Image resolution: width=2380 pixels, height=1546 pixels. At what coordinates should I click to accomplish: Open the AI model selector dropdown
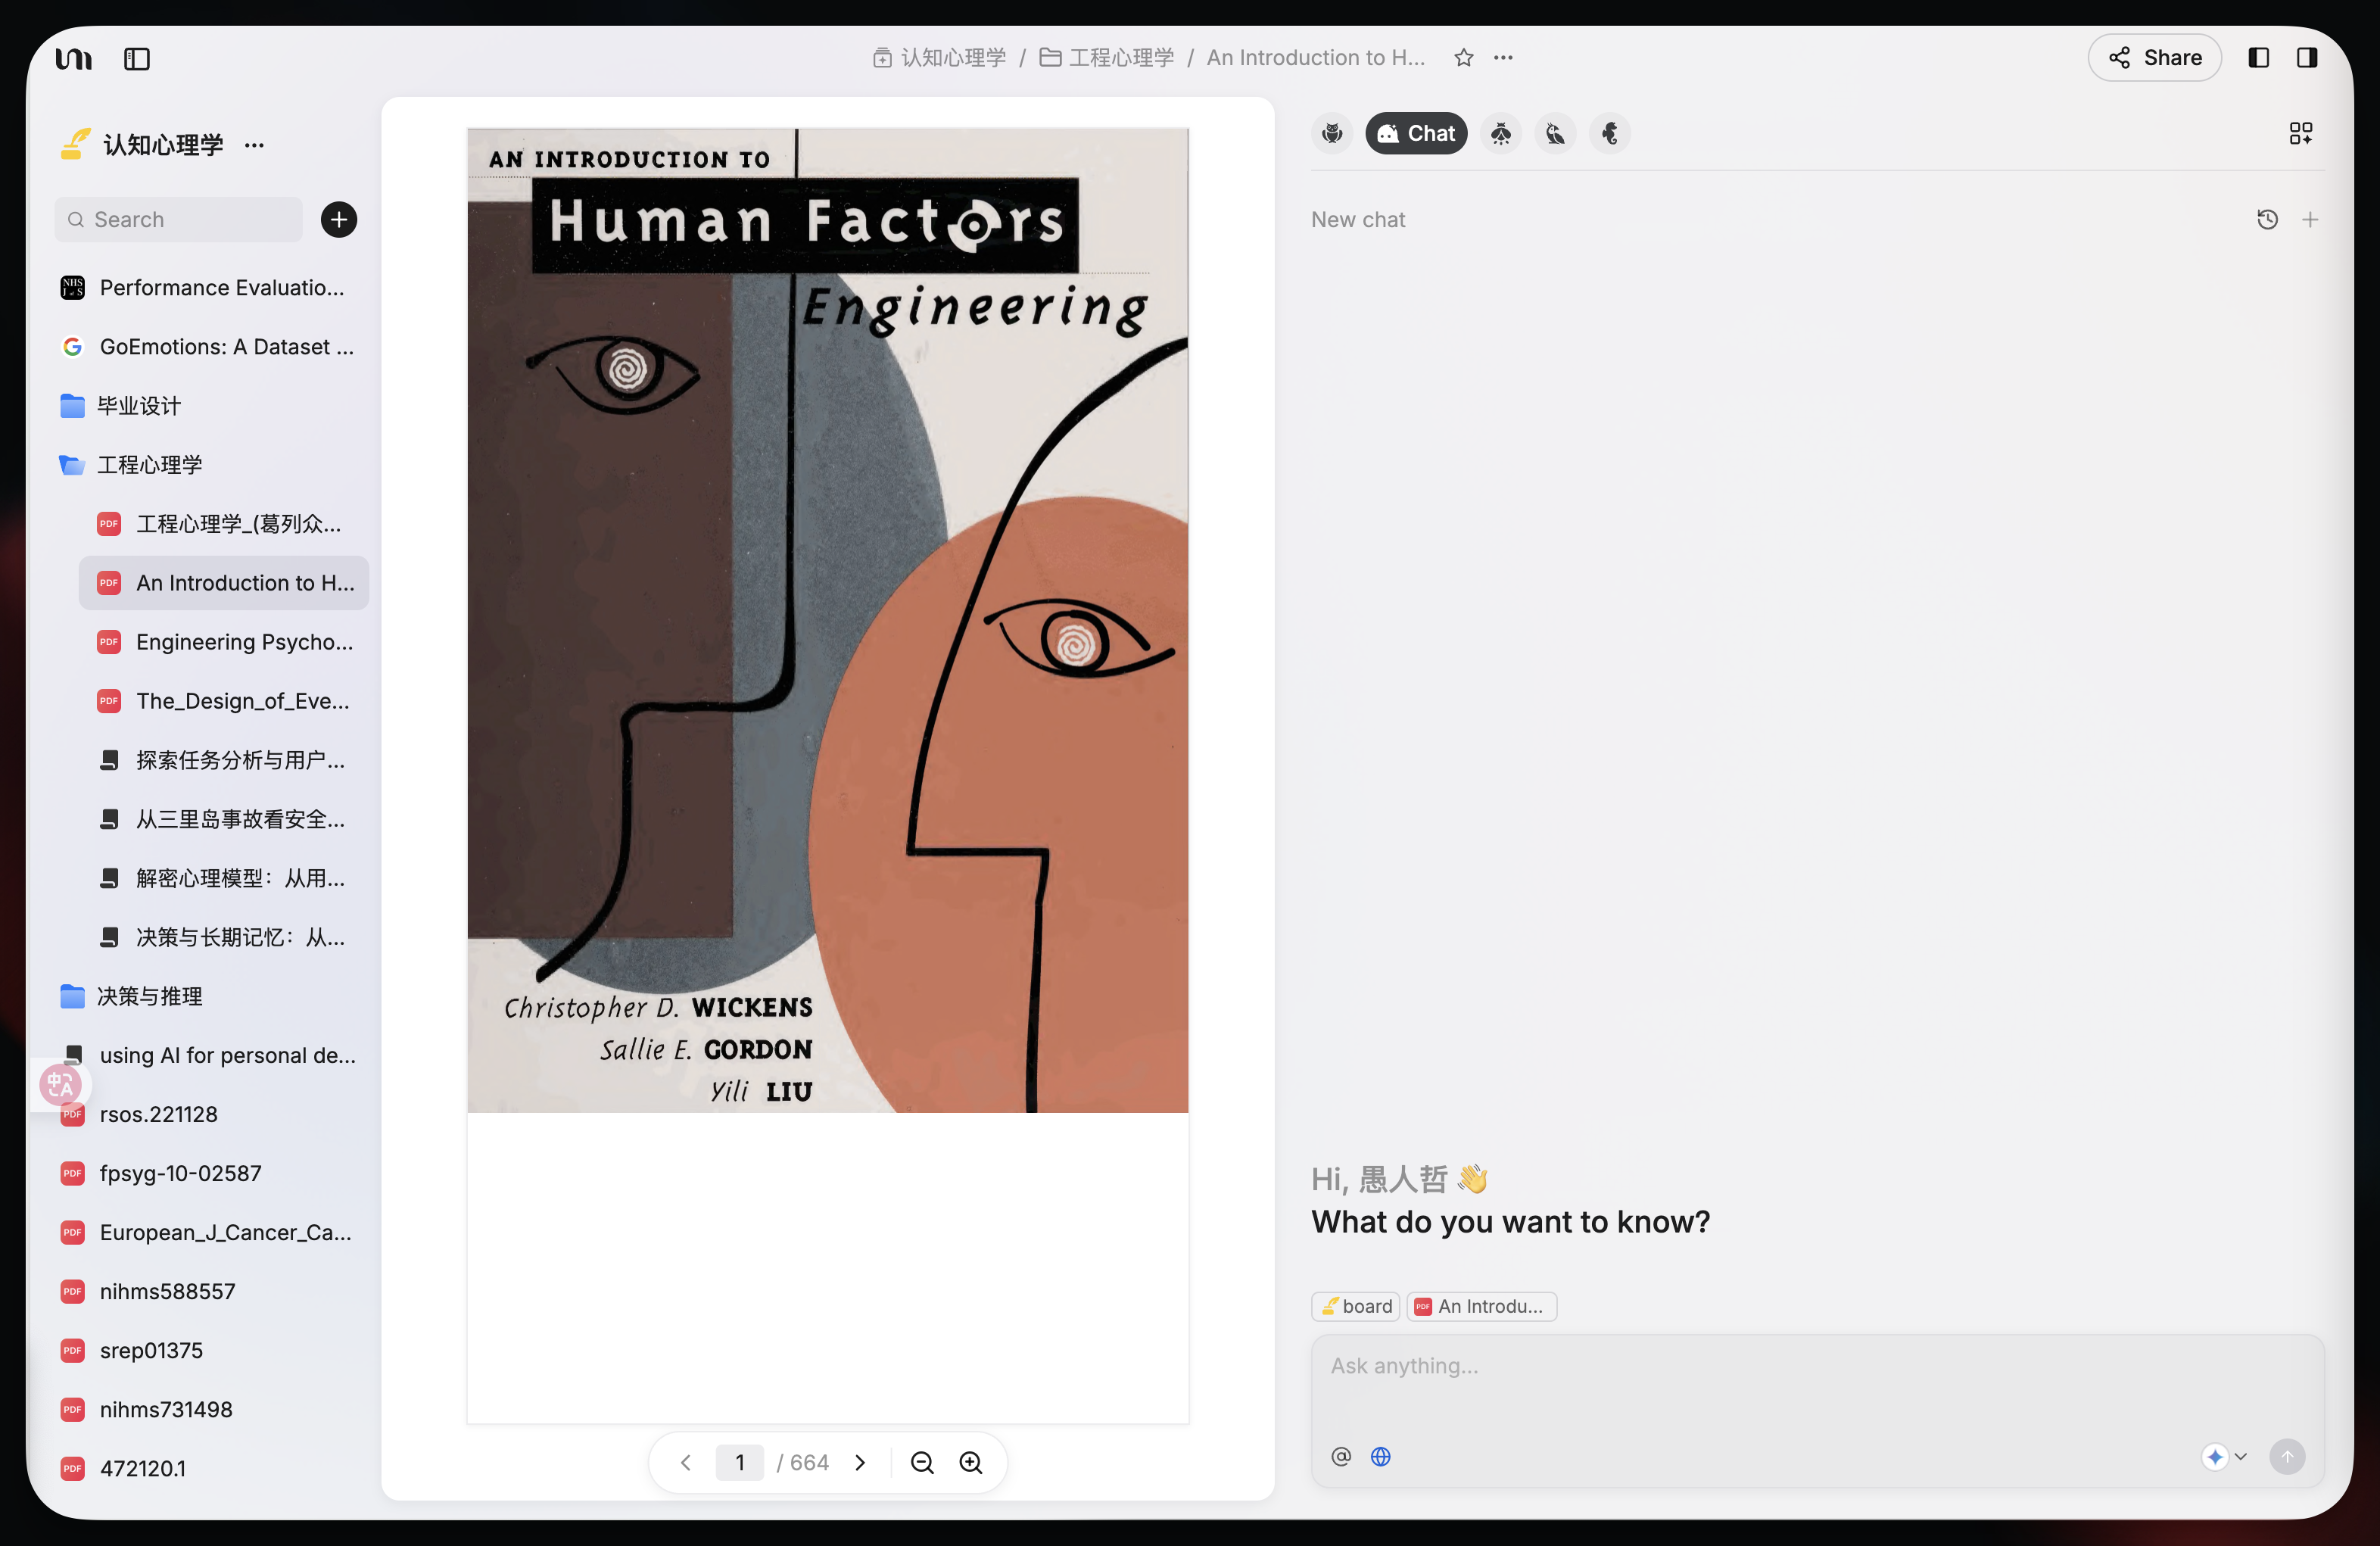coord(2225,1456)
